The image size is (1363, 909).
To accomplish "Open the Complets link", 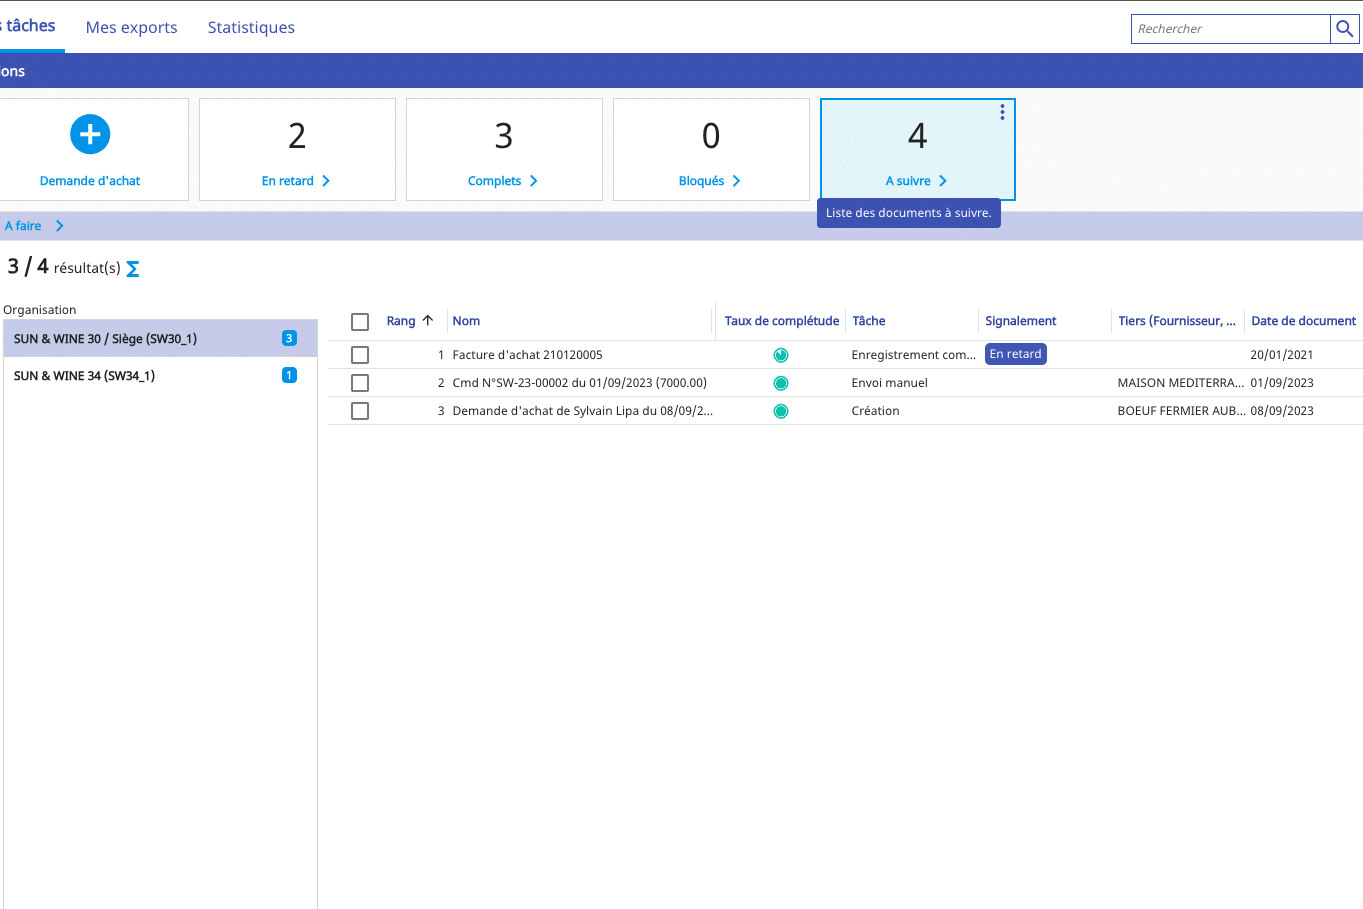I will pos(494,181).
